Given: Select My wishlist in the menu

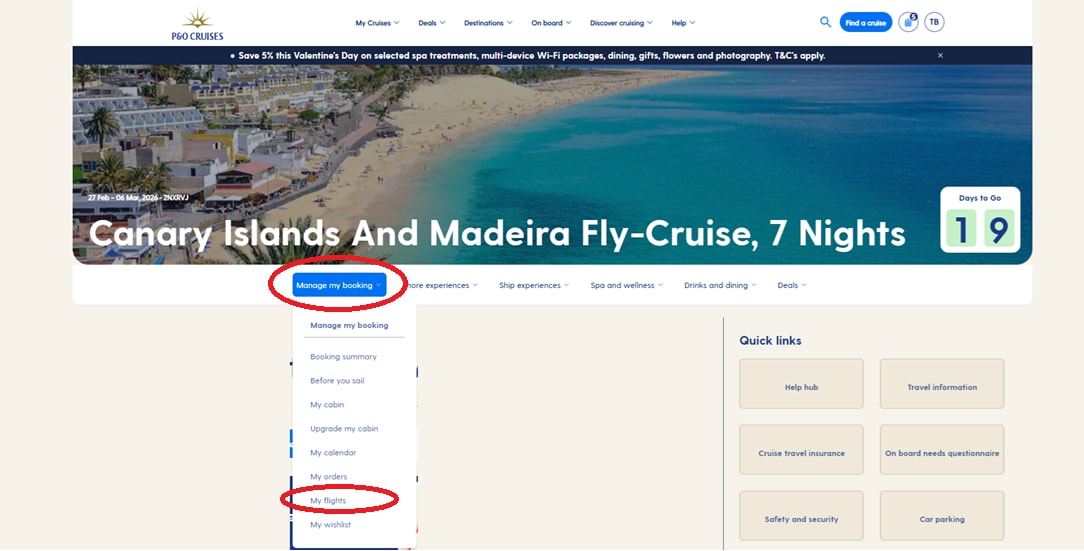Looking at the screenshot, I should tap(330, 525).
